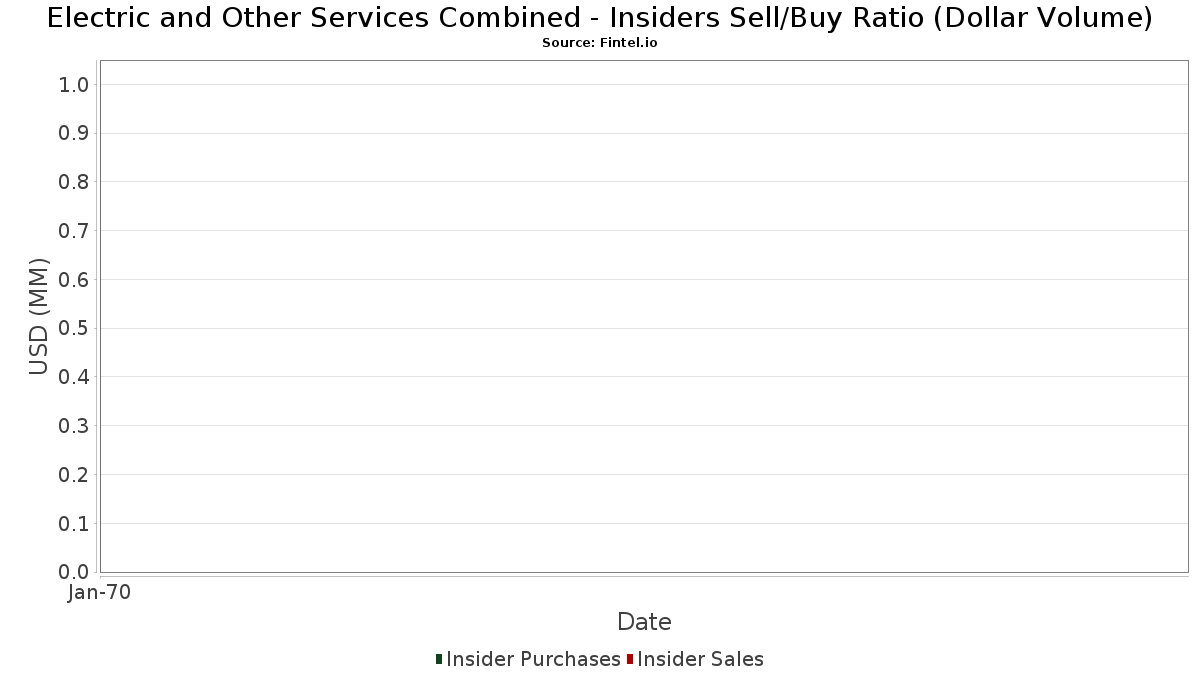Click the Date x-axis title

point(644,622)
